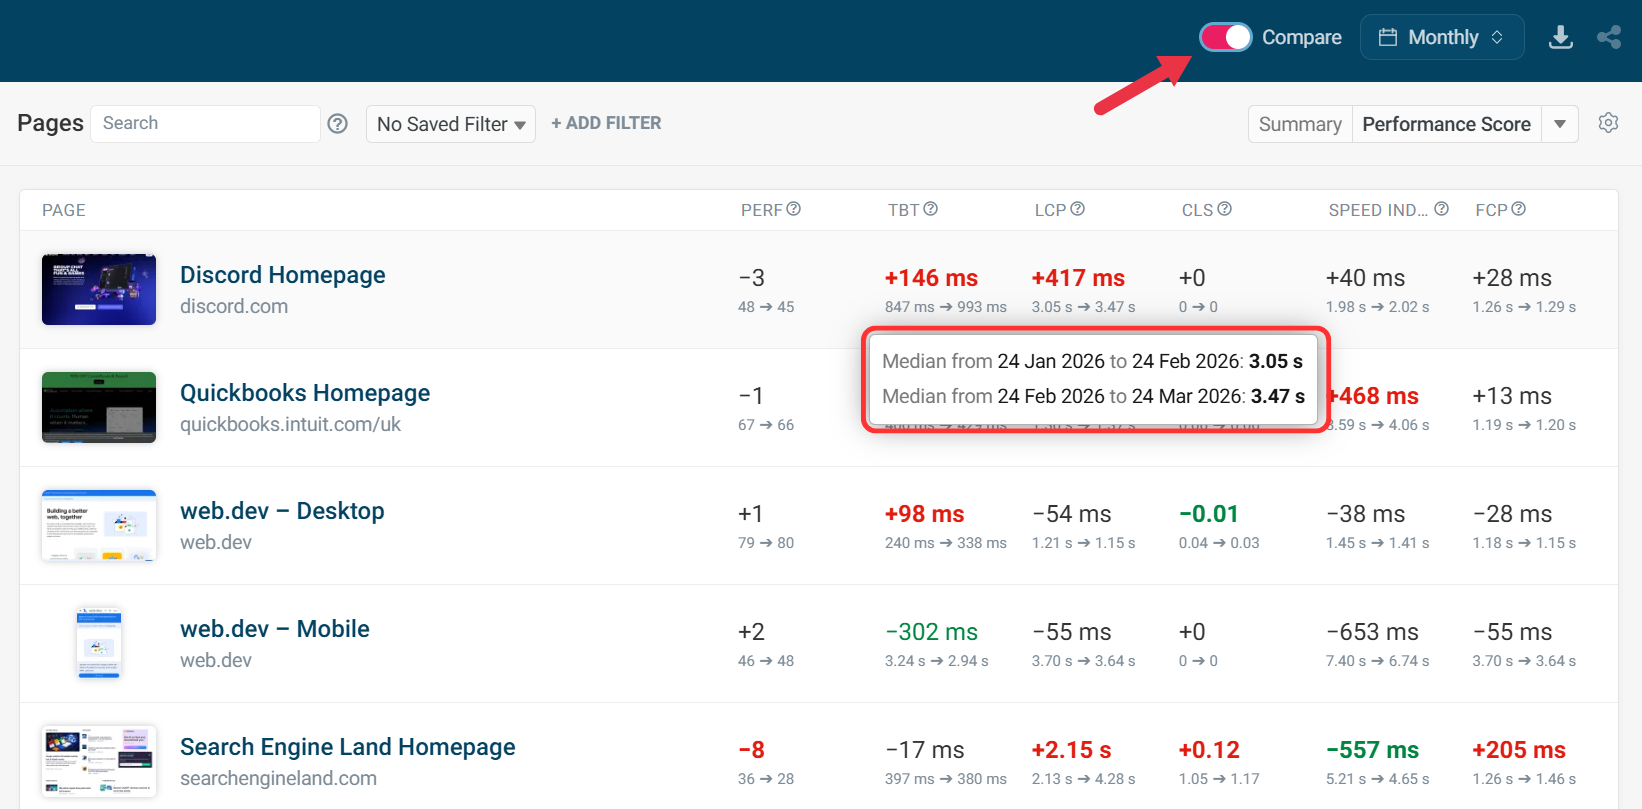This screenshot has width=1642, height=809.
Task: Click the Discord +146 ms TBT value
Action: pos(931,278)
